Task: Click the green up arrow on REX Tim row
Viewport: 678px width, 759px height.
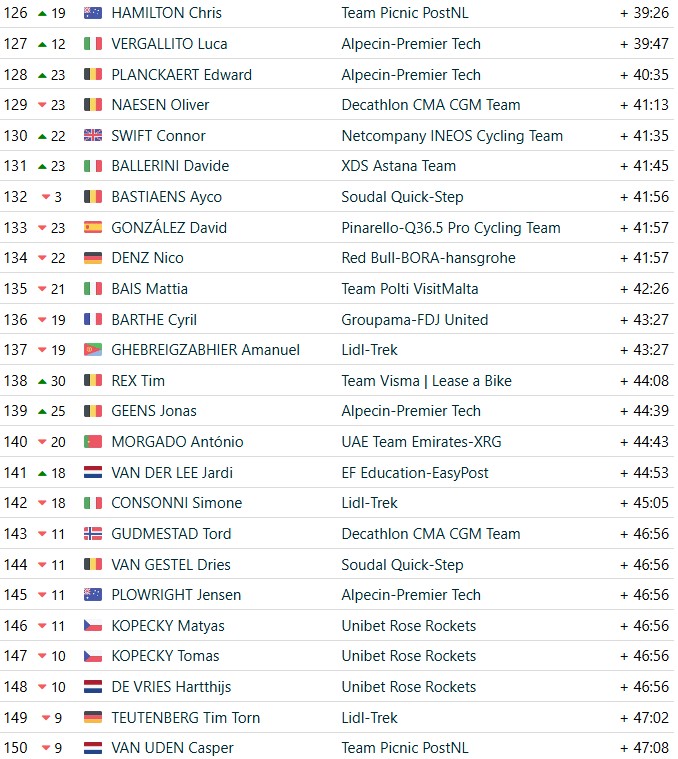Action: pyautogui.click(x=43, y=381)
